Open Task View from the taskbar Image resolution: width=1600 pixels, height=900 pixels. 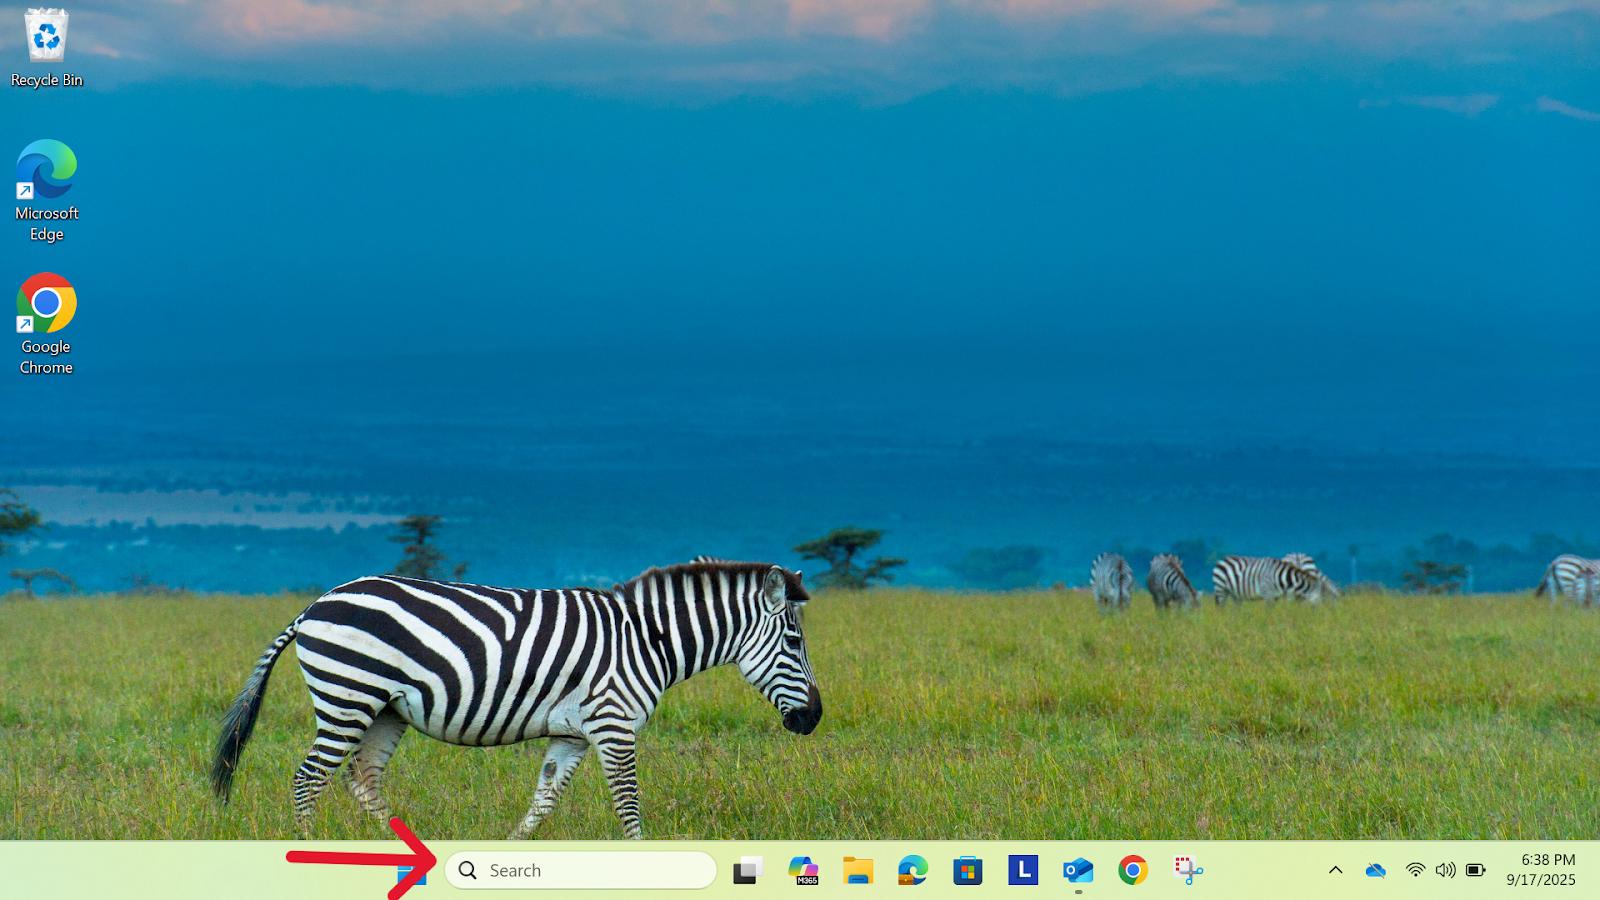coord(747,871)
